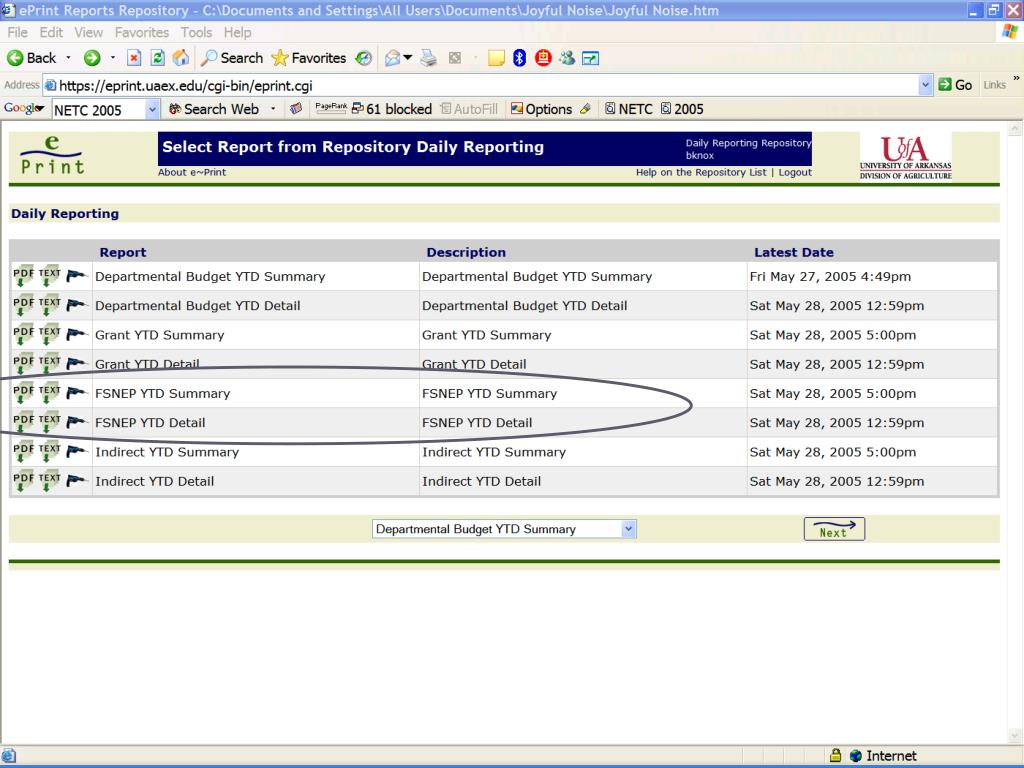The height and width of the screenshot is (768, 1024).
Task: Download PDF of Grant YTD Summary
Action: 24,335
